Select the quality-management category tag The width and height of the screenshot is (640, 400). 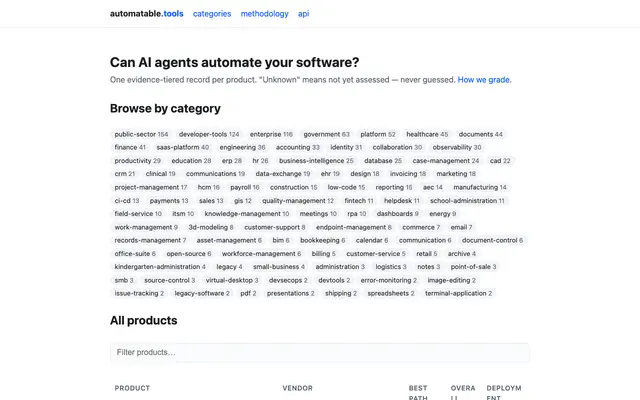pyautogui.click(x=298, y=201)
